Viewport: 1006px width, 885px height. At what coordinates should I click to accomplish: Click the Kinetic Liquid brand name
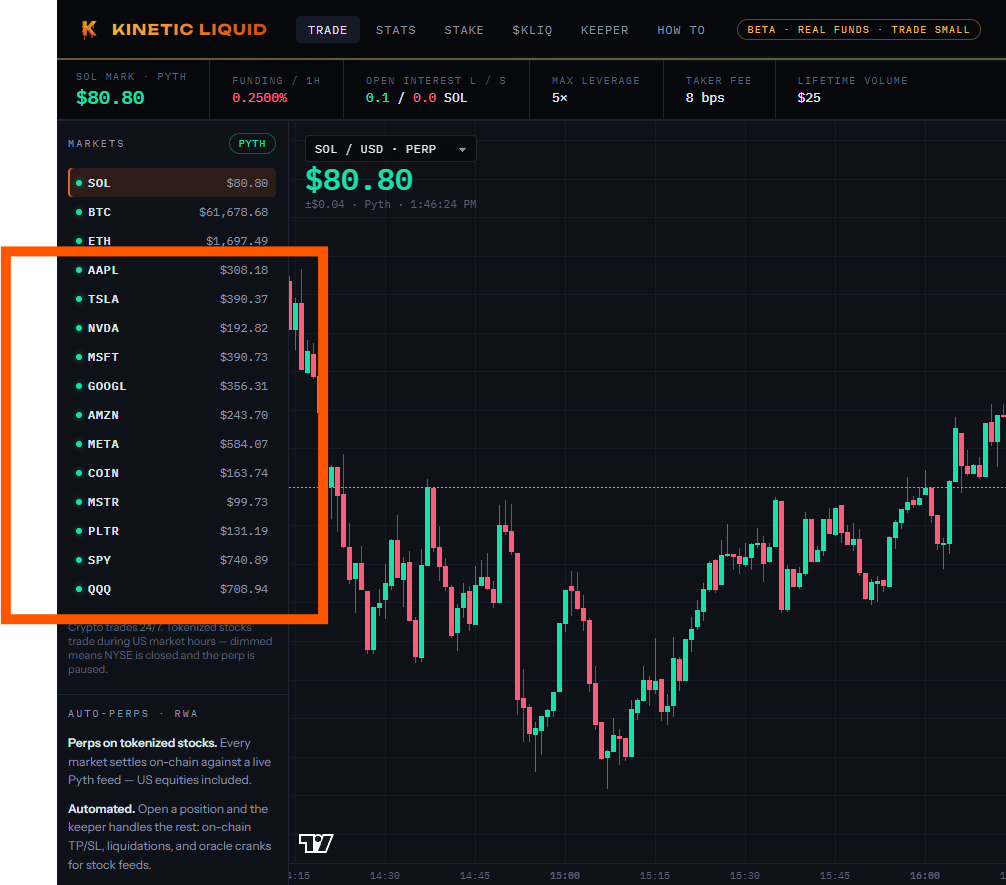click(x=189, y=30)
